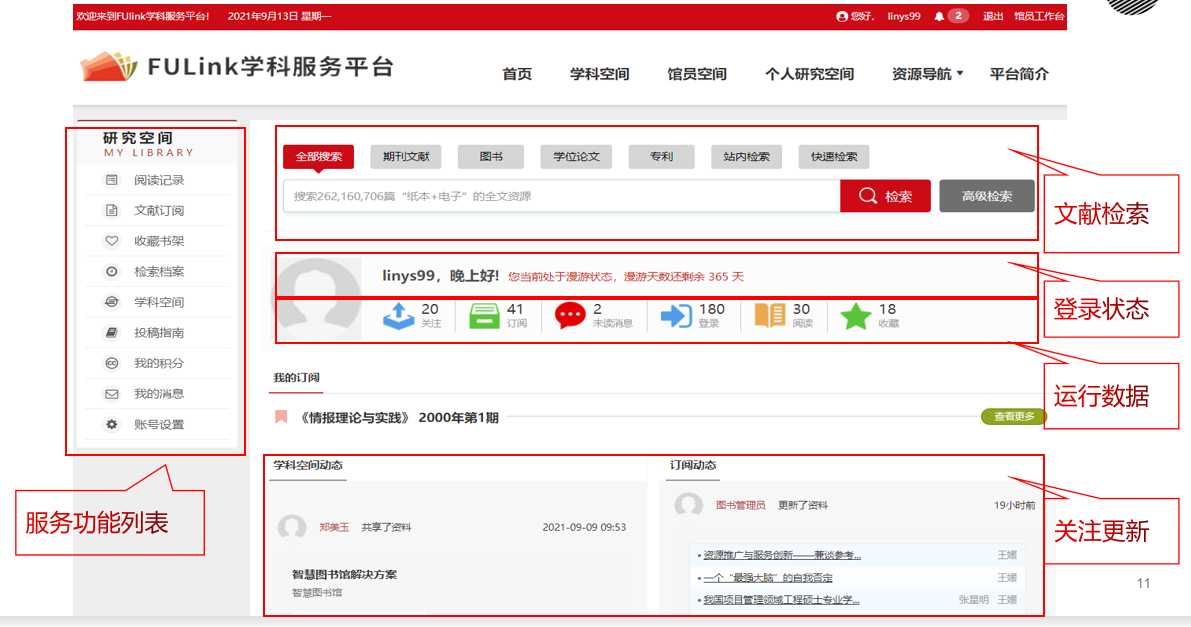The height and width of the screenshot is (627, 1191).
Task: Click the 投稿指南 book icon
Action: tap(112, 332)
